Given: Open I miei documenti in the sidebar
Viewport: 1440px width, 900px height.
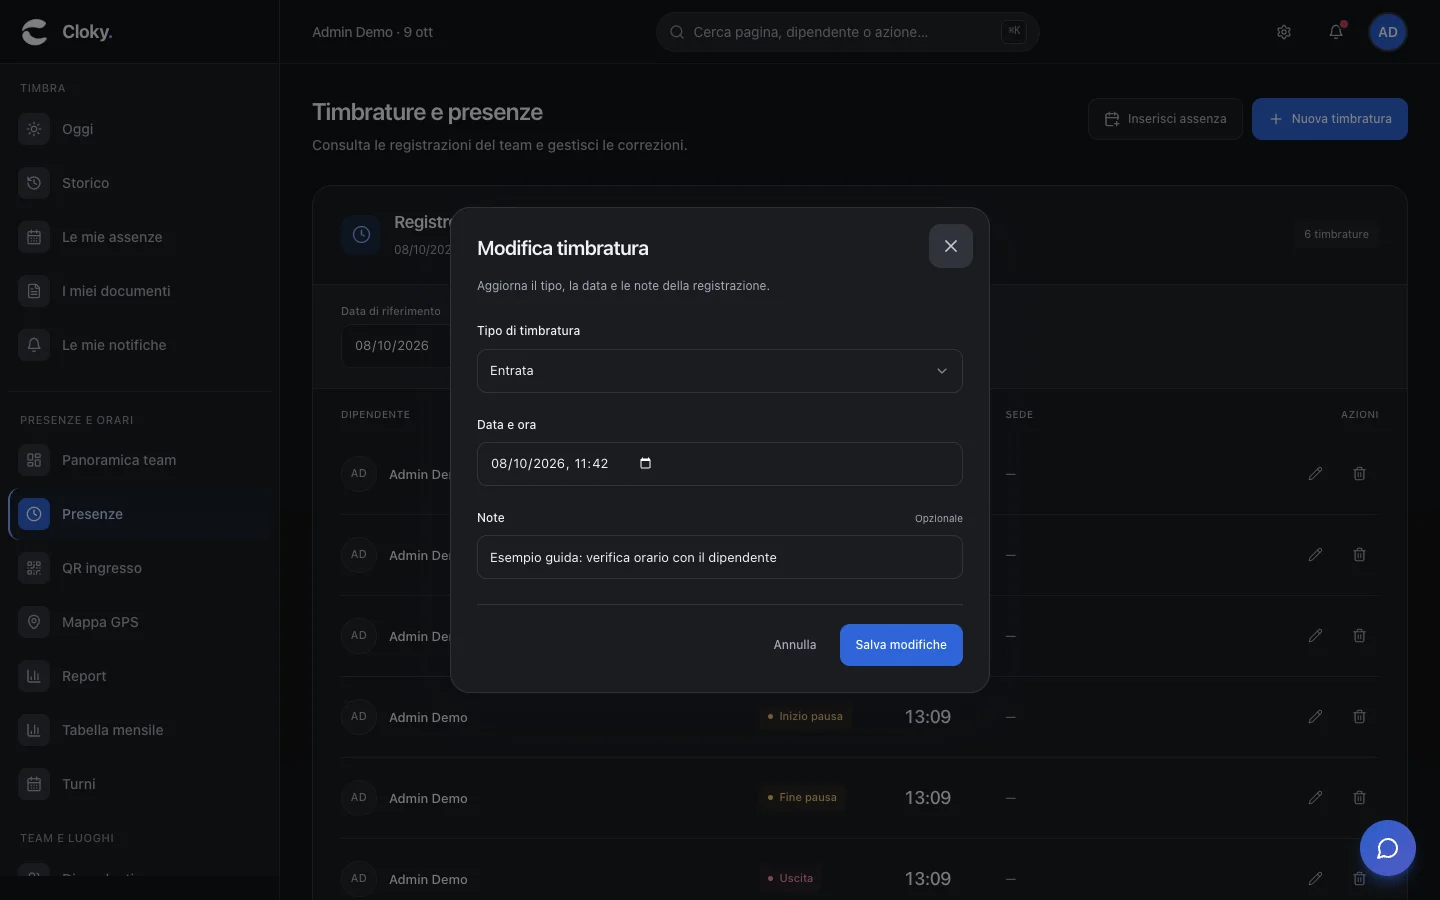Looking at the screenshot, I should (x=140, y=291).
